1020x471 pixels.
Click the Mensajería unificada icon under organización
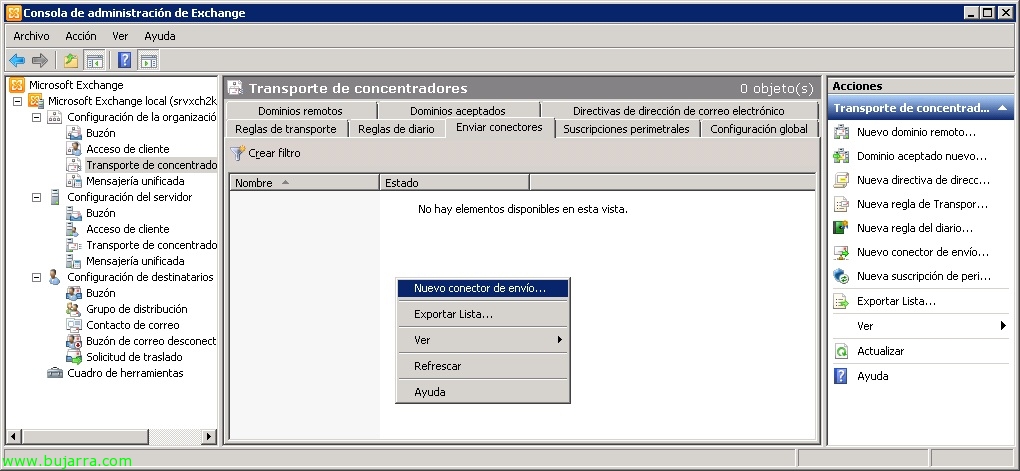pos(74,182)
